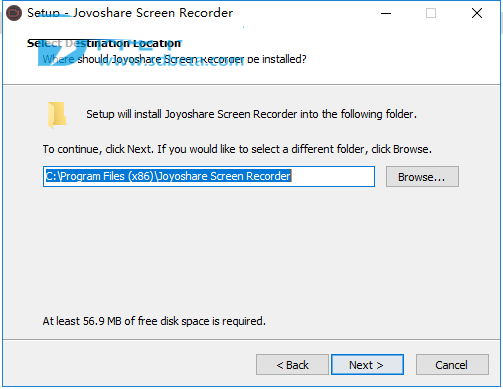The height and width of the screenshot is (389, 503).
Task: Click the highlighted install path text
Action: point(168,176)
